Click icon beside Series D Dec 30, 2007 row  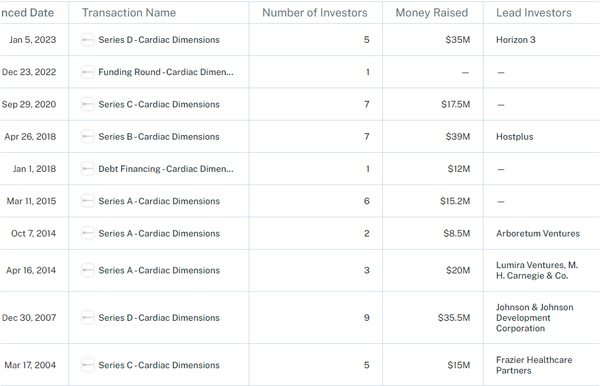(x=88, y=318)
